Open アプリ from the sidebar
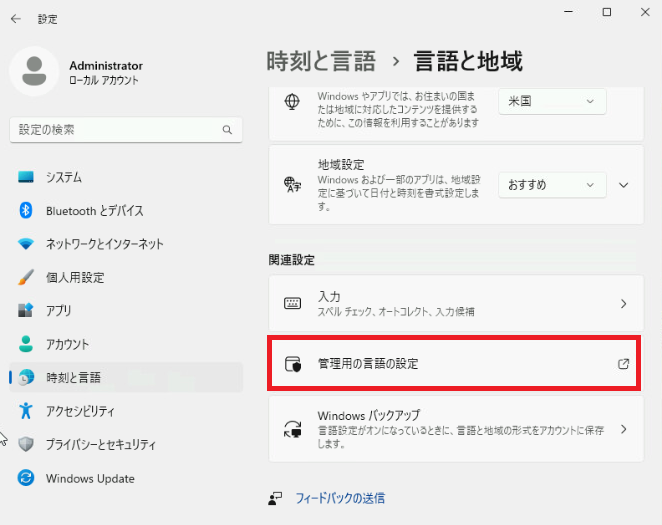 [126, 311]
